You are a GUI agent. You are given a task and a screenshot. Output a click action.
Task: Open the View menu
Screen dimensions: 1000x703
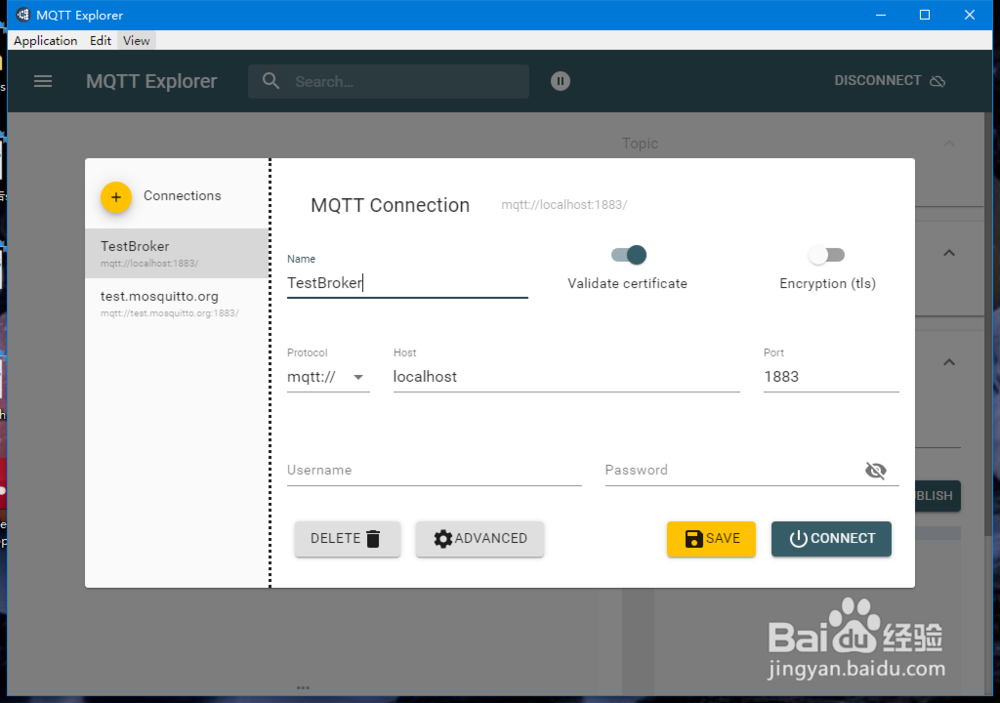(136, 40)
